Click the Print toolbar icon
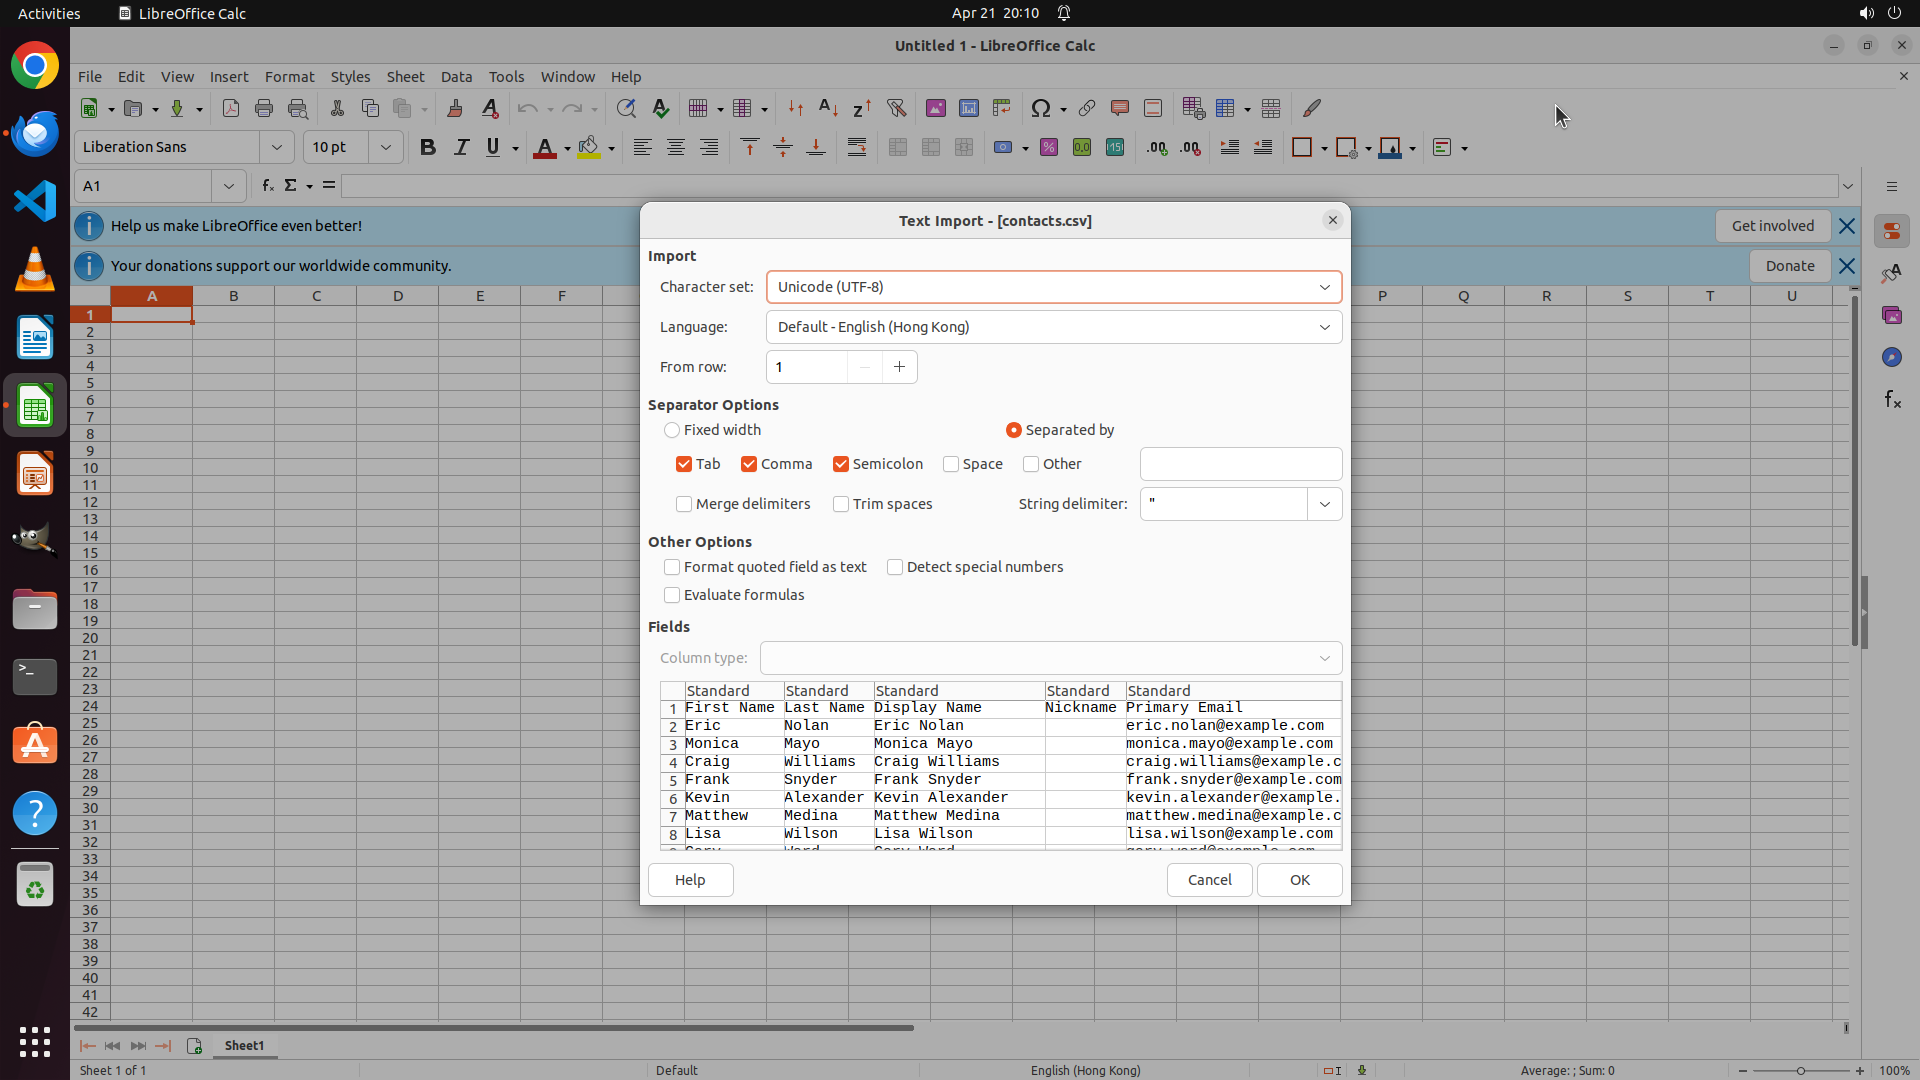The width and height of the screenshot is (1920, 1080). pyautogui.click(x=264, y=108)
